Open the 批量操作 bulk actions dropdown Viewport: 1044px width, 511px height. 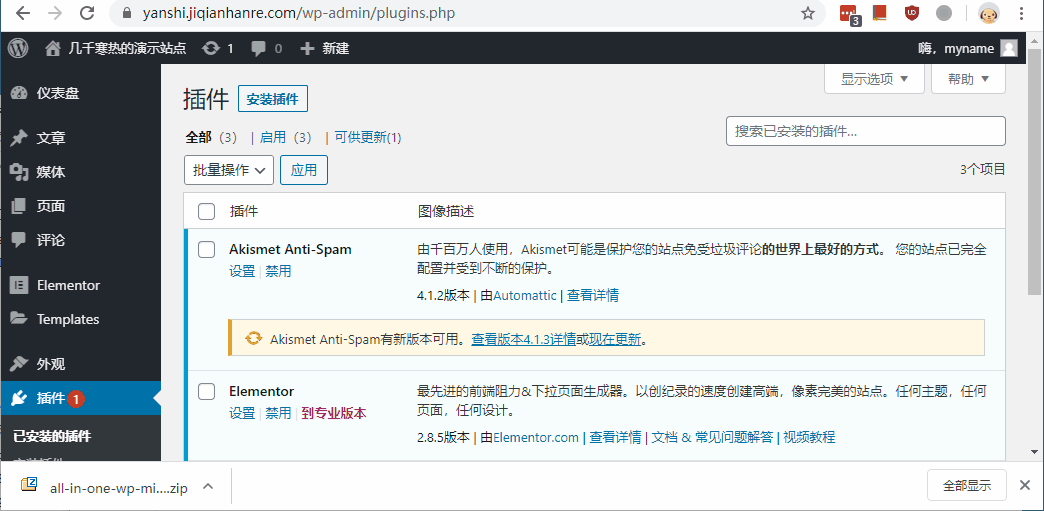(229, 170)
